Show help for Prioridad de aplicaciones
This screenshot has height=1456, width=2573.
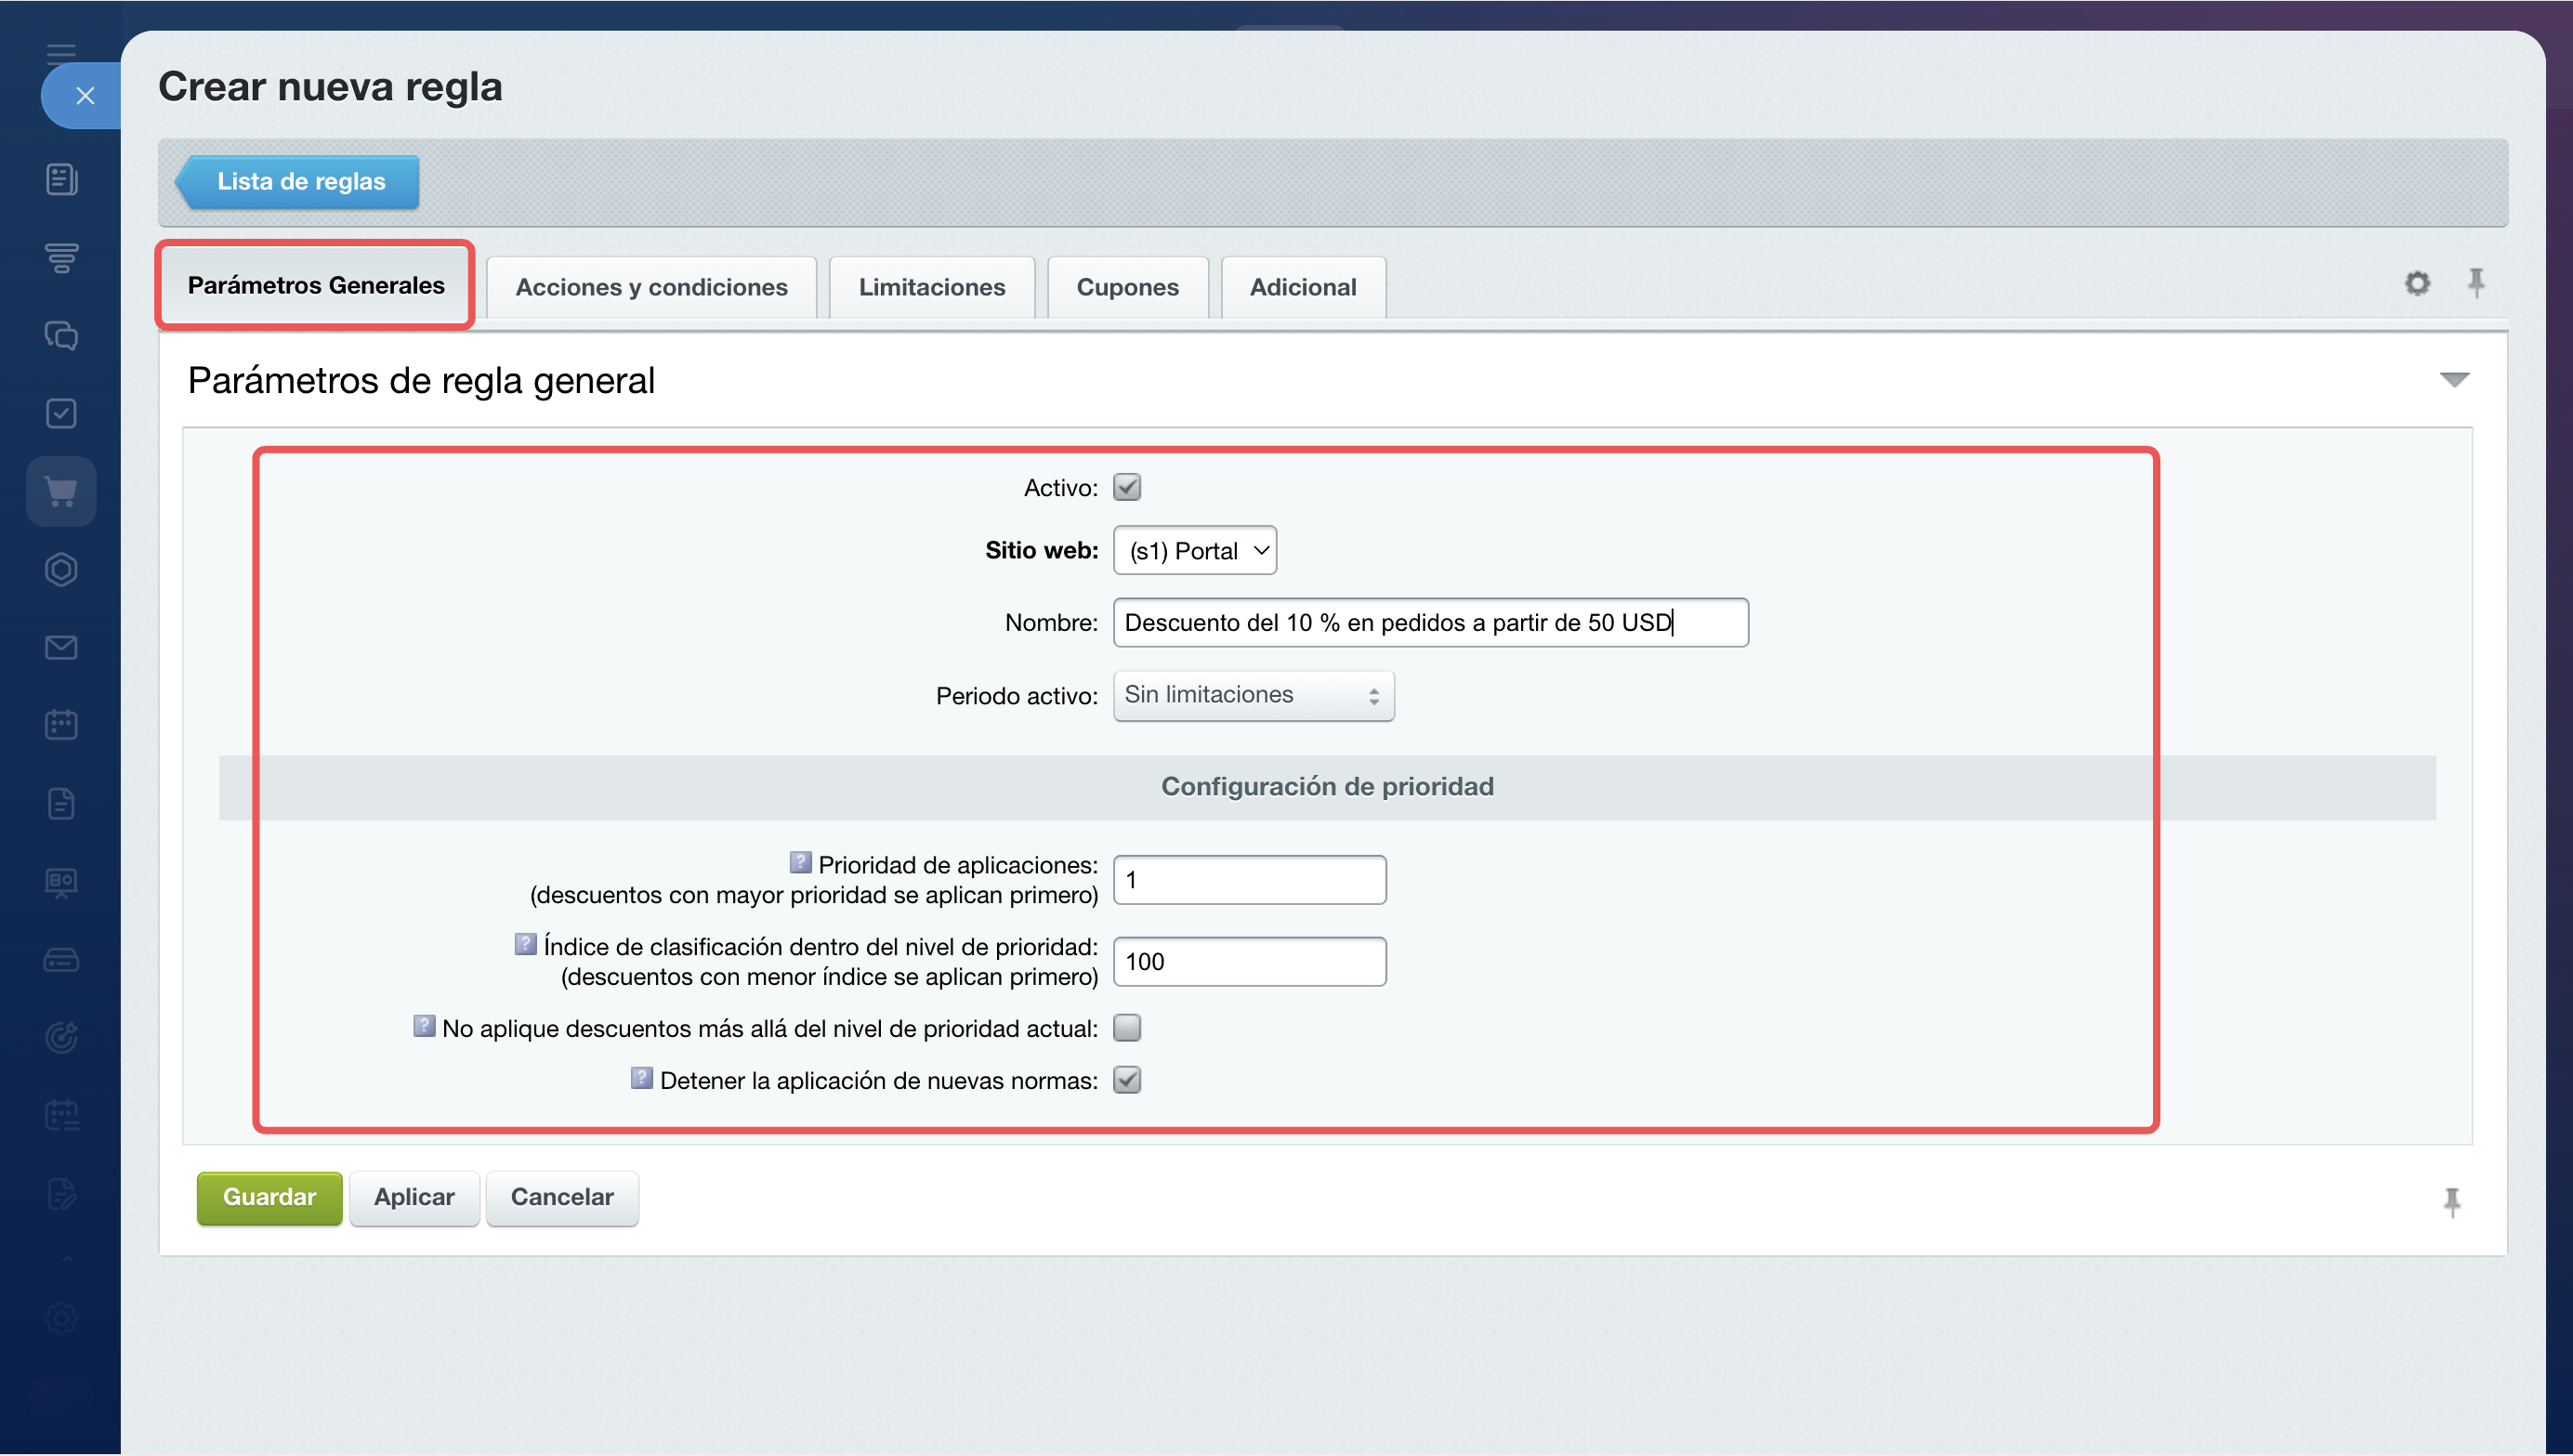(x=800, y=863)
